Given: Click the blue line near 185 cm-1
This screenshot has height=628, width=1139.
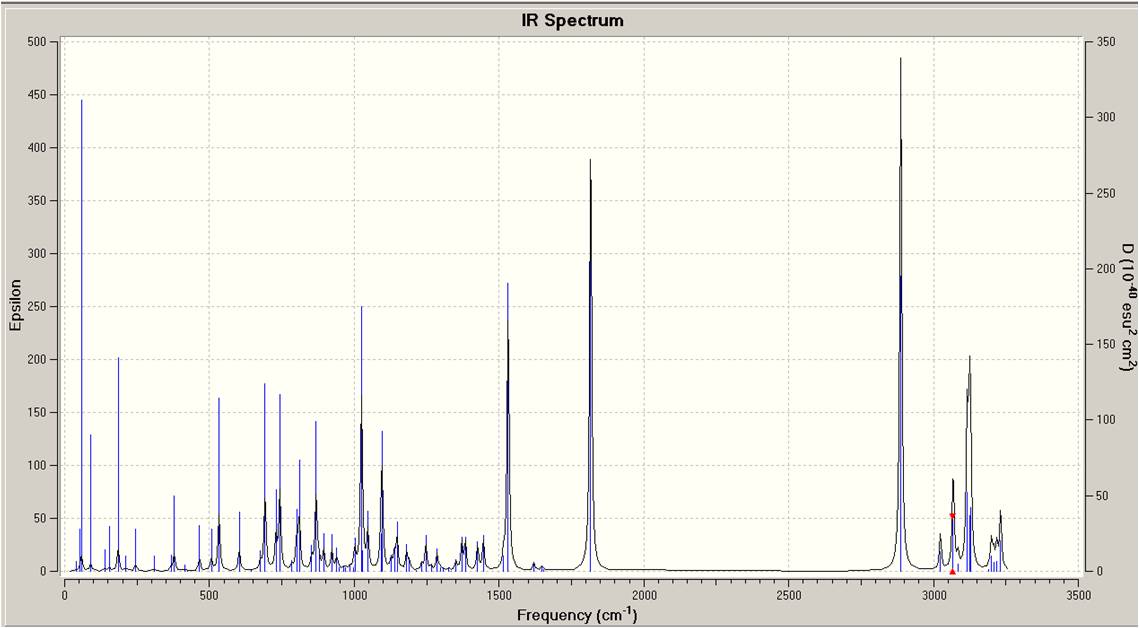Looking at the screenshot, I should point(118,463).
